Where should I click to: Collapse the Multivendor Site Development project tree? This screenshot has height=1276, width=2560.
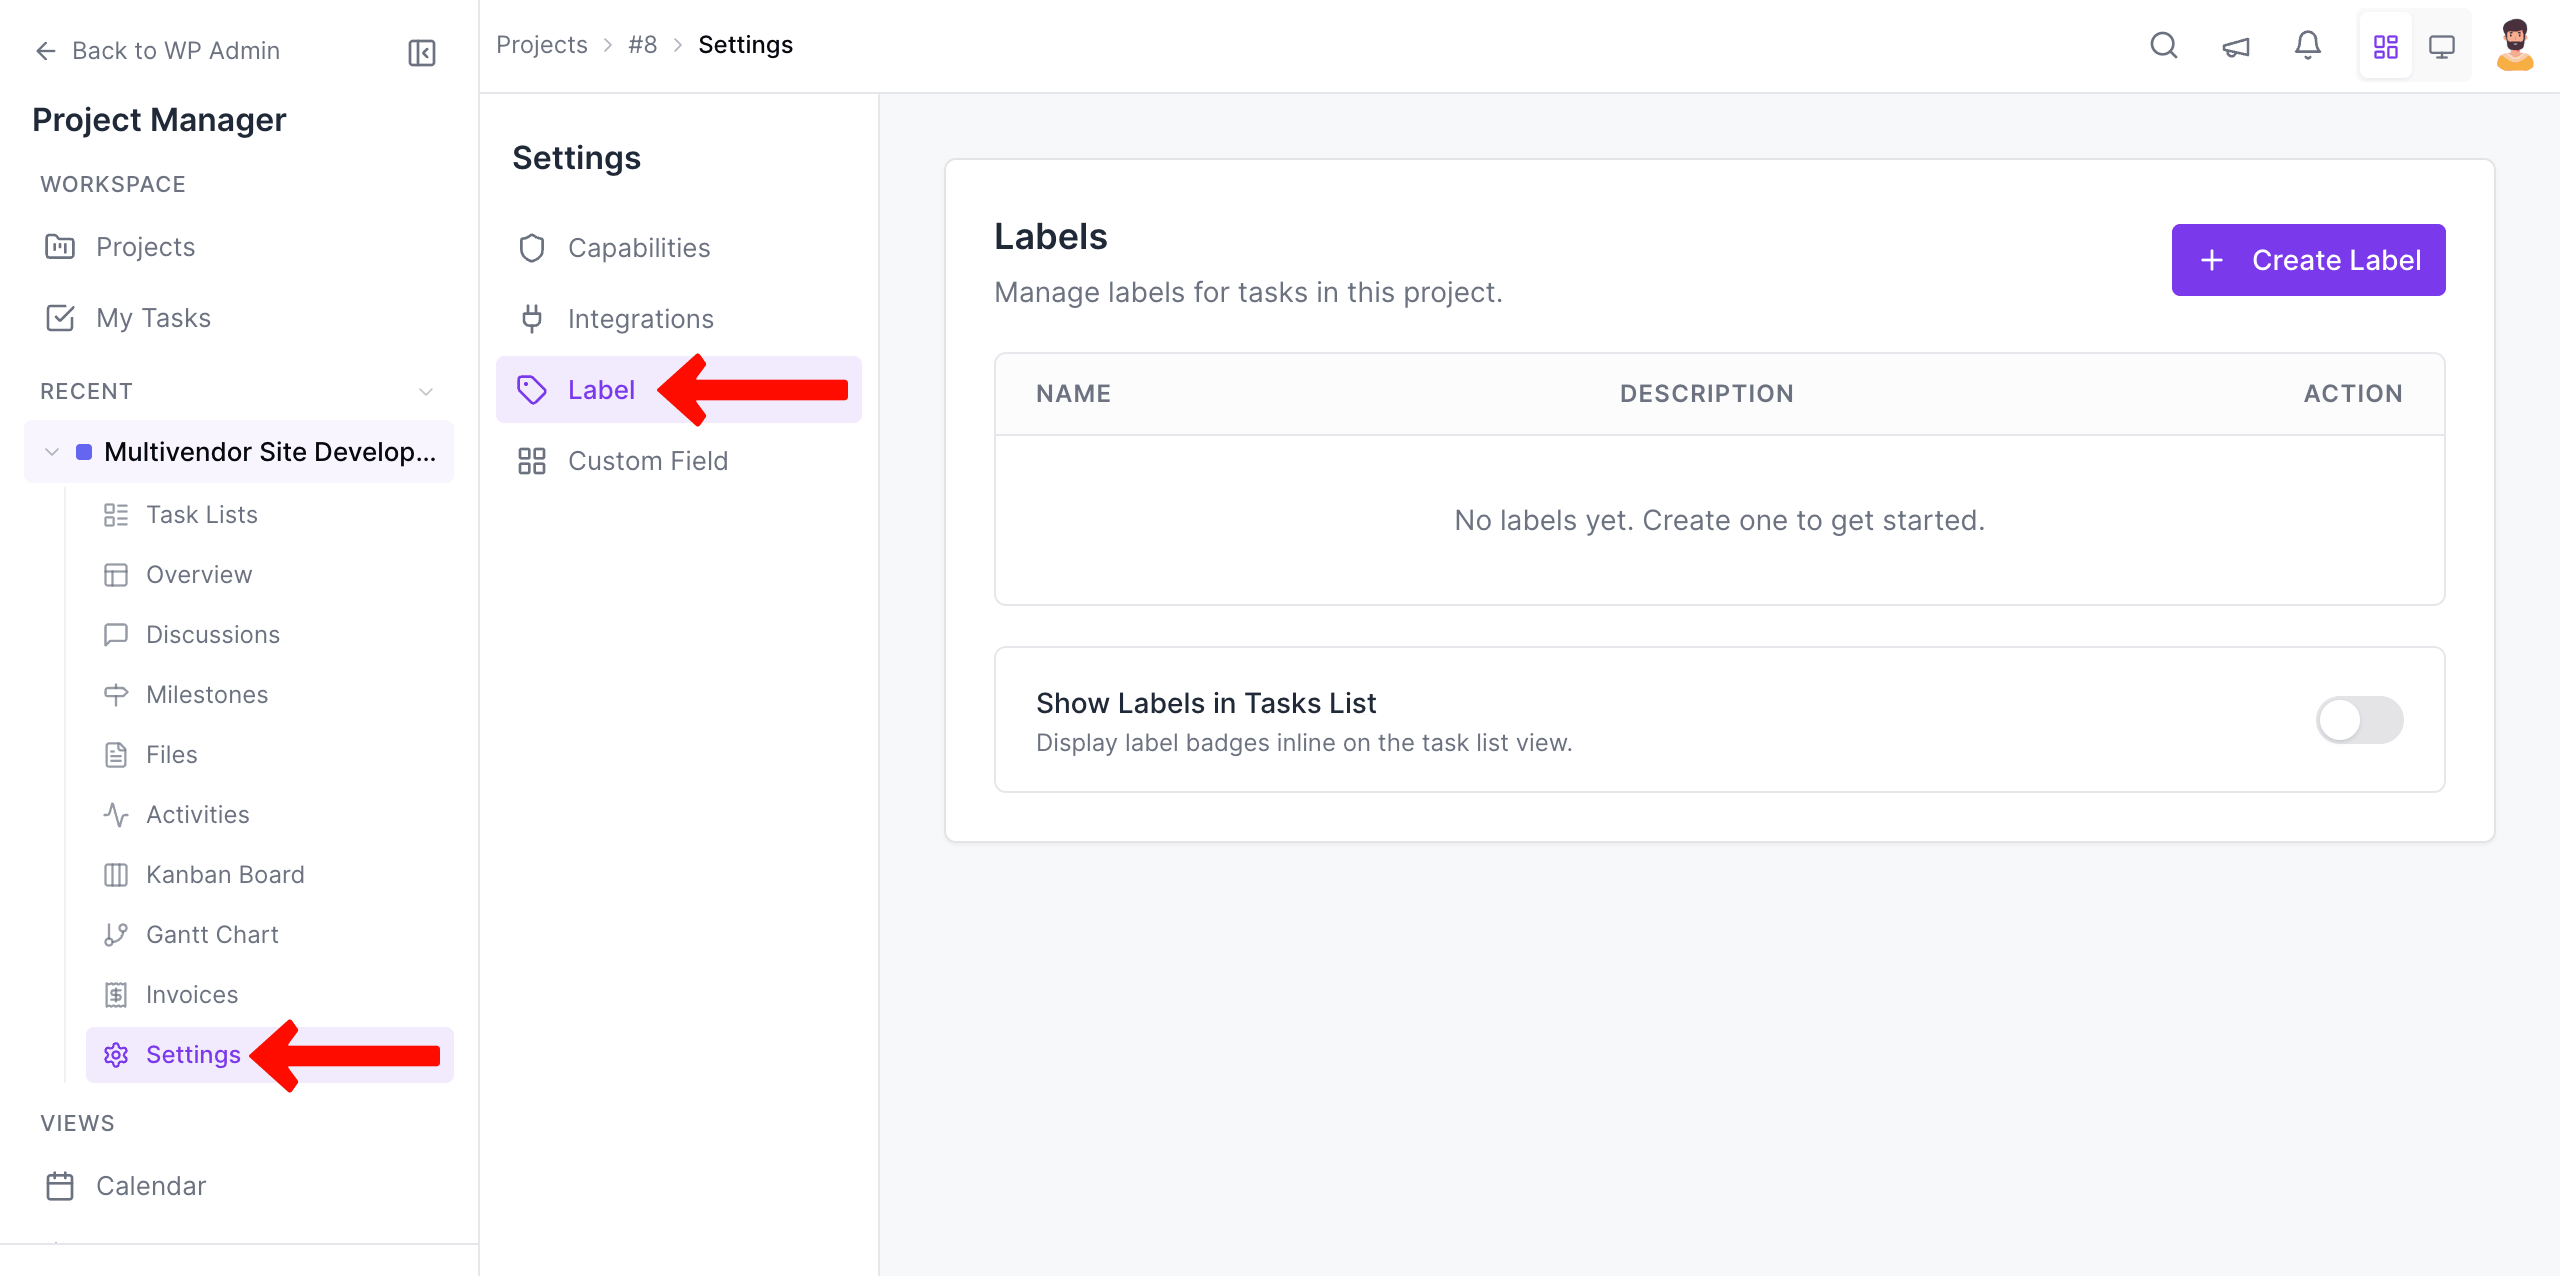coord(51,451)
